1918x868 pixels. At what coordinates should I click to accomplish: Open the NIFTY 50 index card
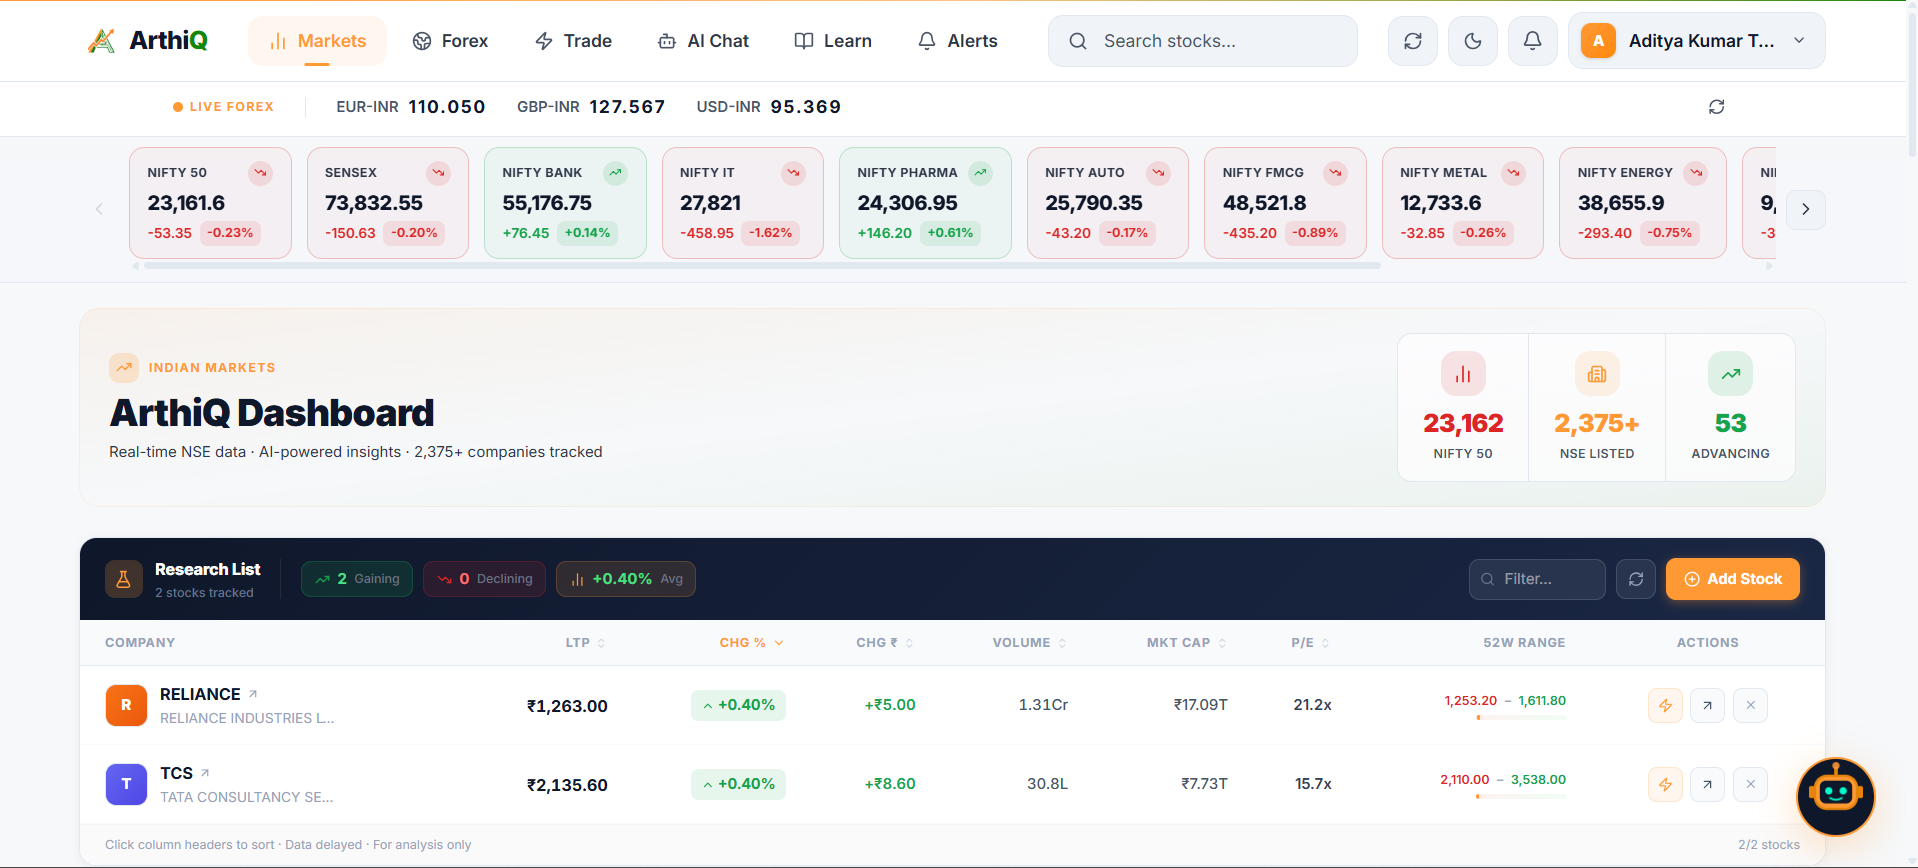point(210,203)
